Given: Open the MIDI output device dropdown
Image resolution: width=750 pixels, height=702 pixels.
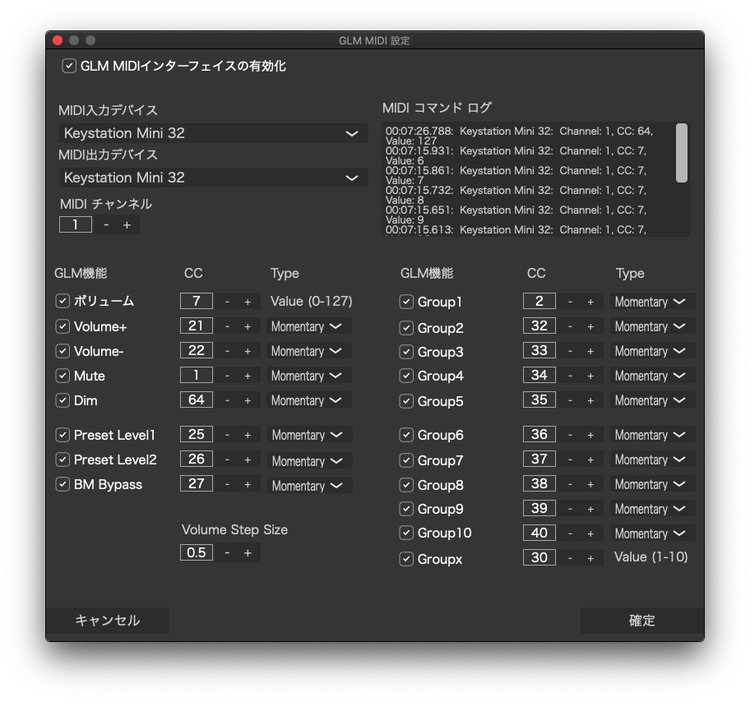Looking at the screenshot, I should point(212,178).
